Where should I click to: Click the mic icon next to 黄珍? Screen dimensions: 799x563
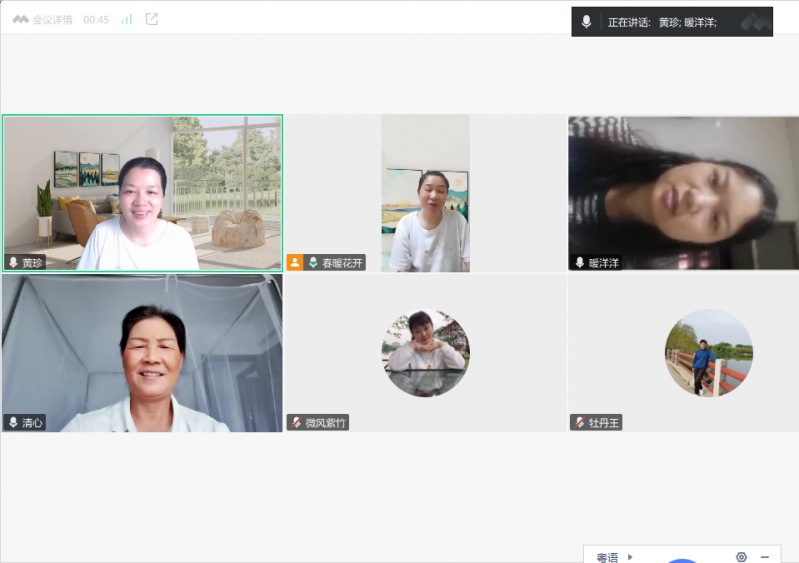point(13,263)
